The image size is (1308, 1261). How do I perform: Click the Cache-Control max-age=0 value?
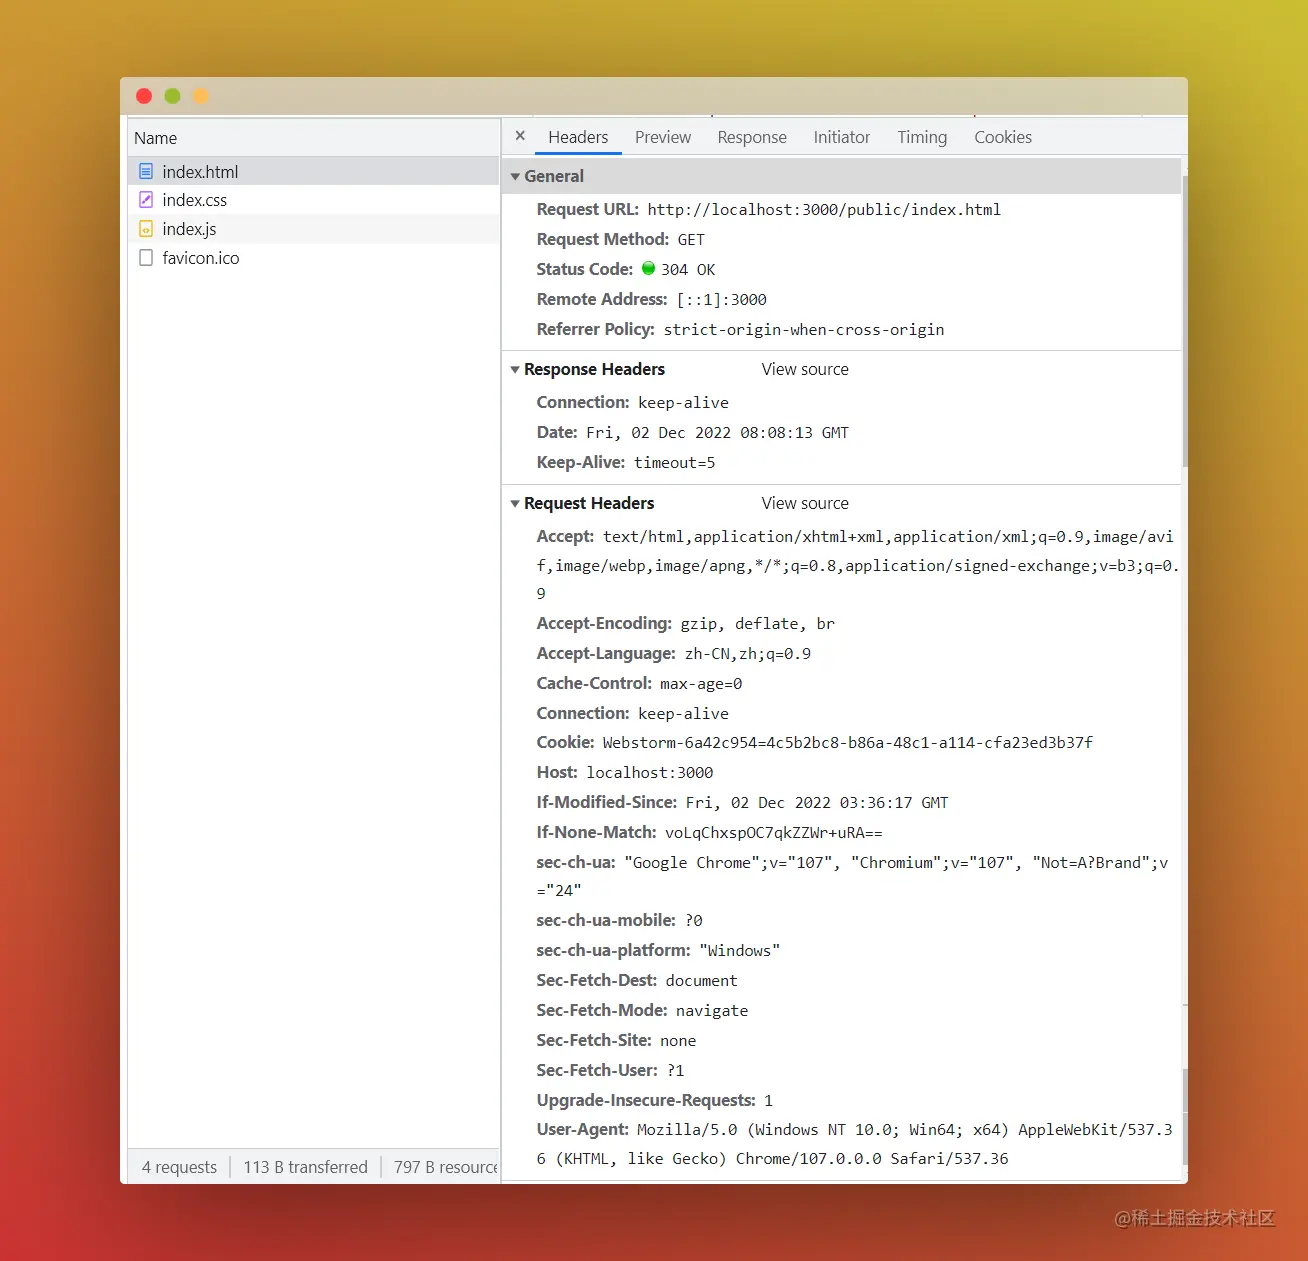pos(701,683)
